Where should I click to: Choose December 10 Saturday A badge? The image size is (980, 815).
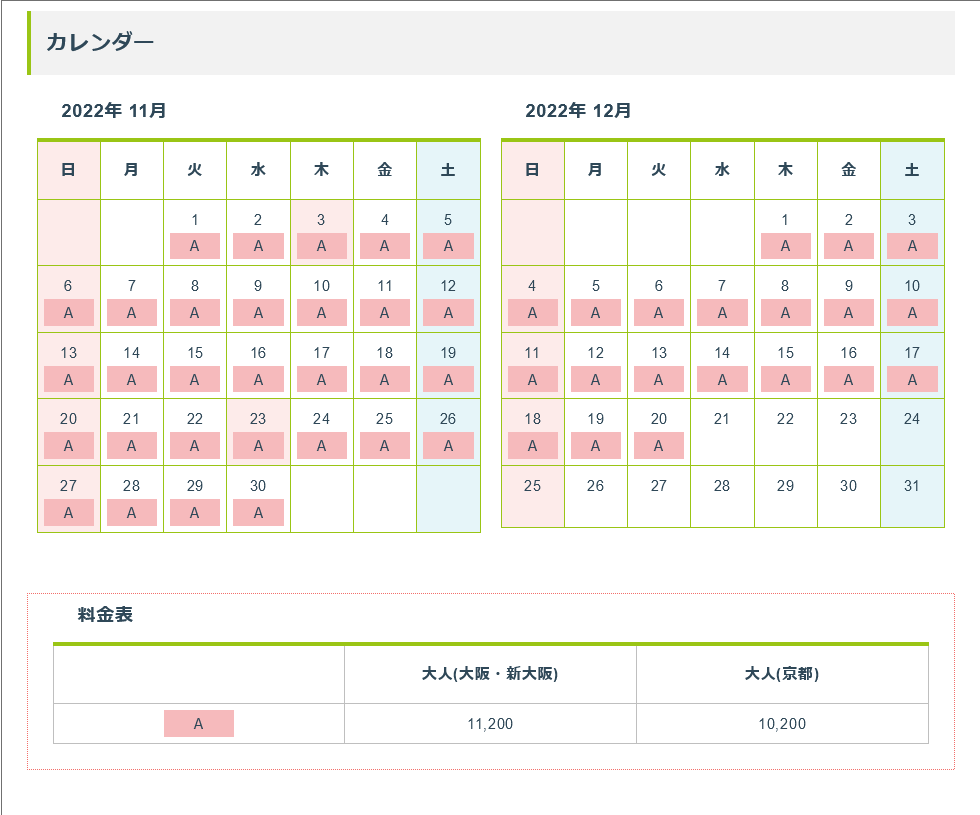912,313
